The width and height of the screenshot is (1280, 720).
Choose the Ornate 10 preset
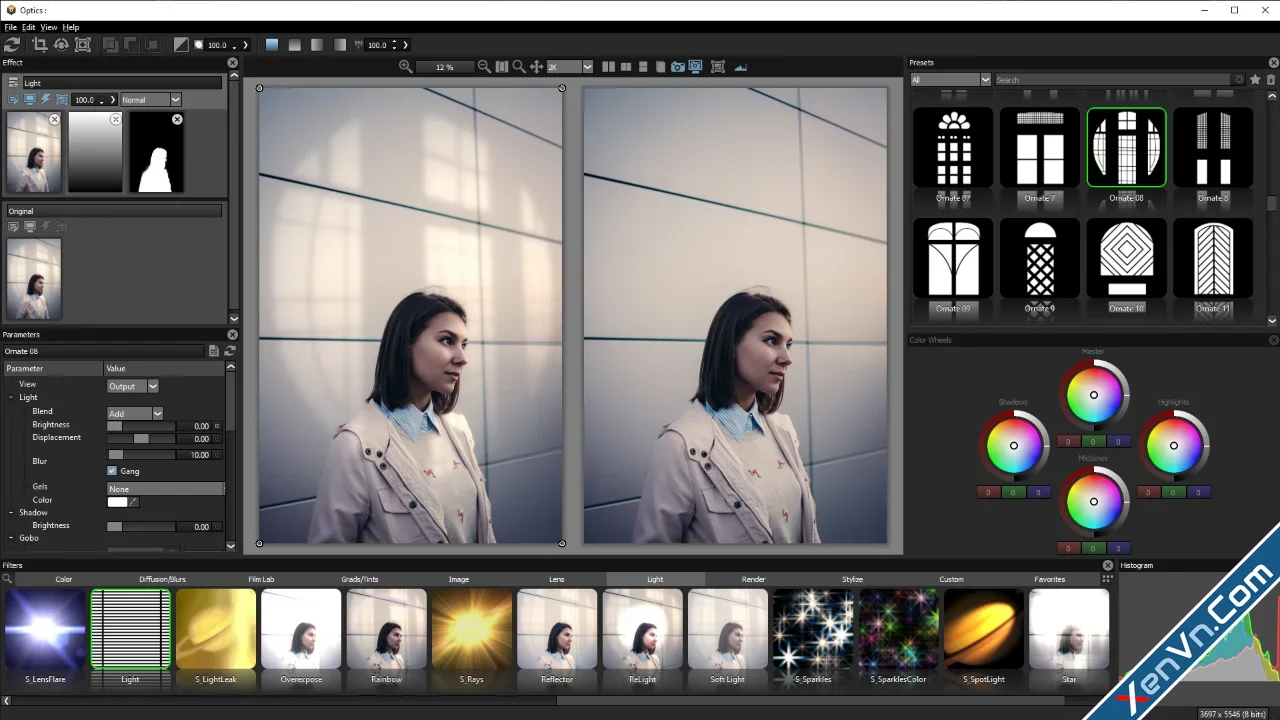(x=1126, y=258)
